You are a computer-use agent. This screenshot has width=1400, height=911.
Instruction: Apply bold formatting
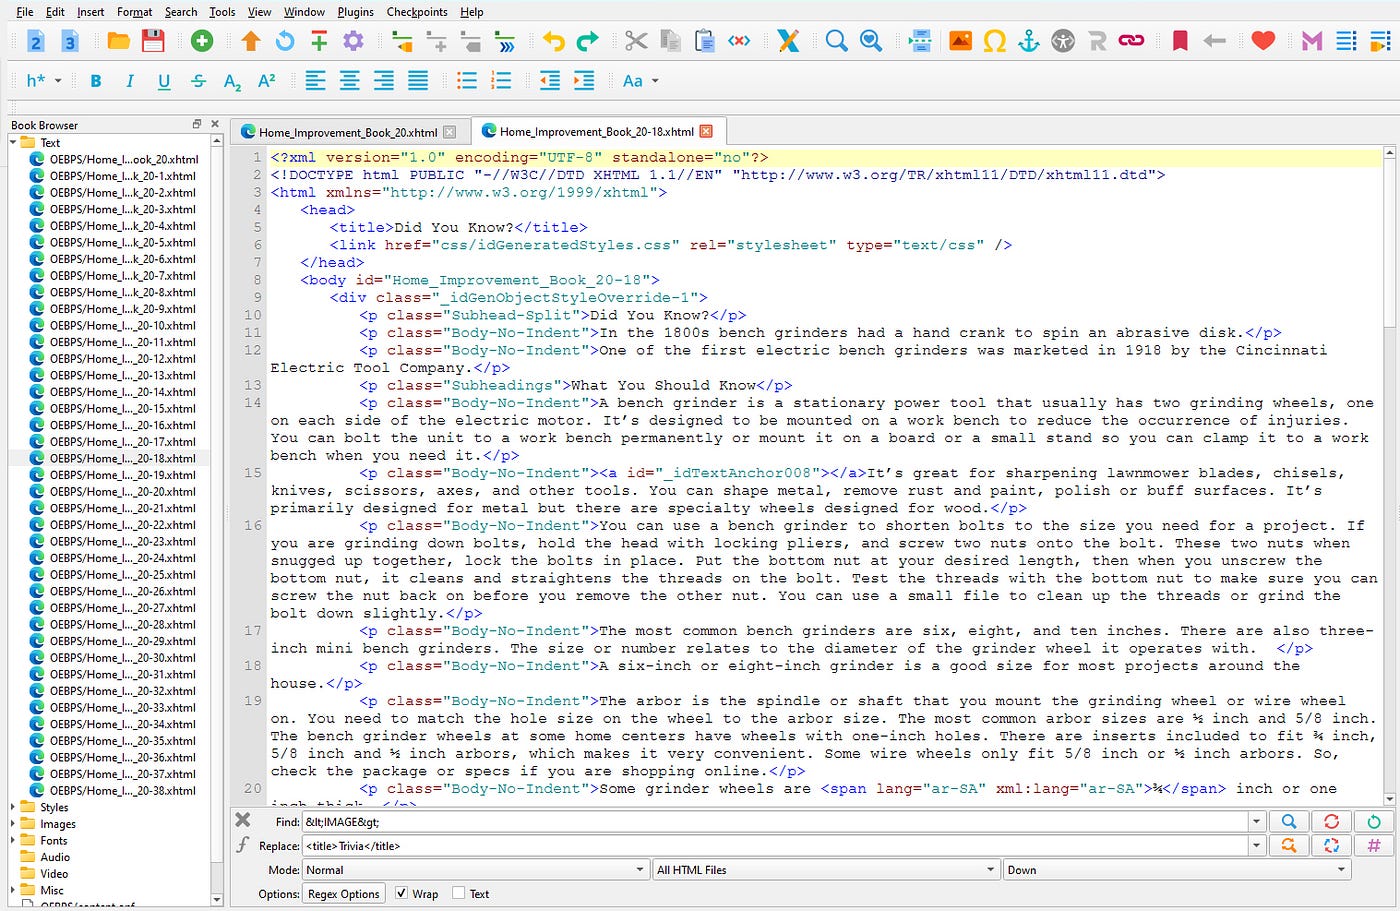tap(96, 81)
